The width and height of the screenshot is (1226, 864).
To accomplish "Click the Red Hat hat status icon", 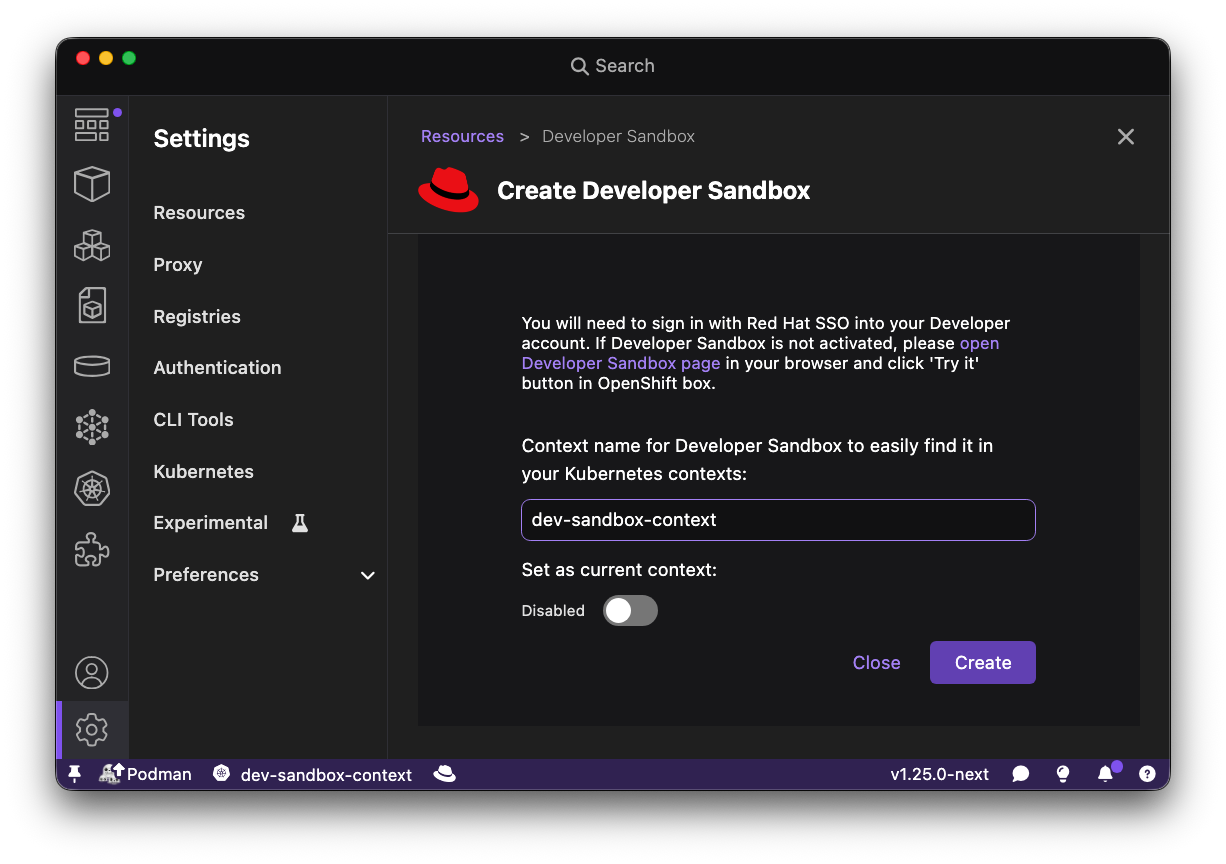I will coord(444,774).
